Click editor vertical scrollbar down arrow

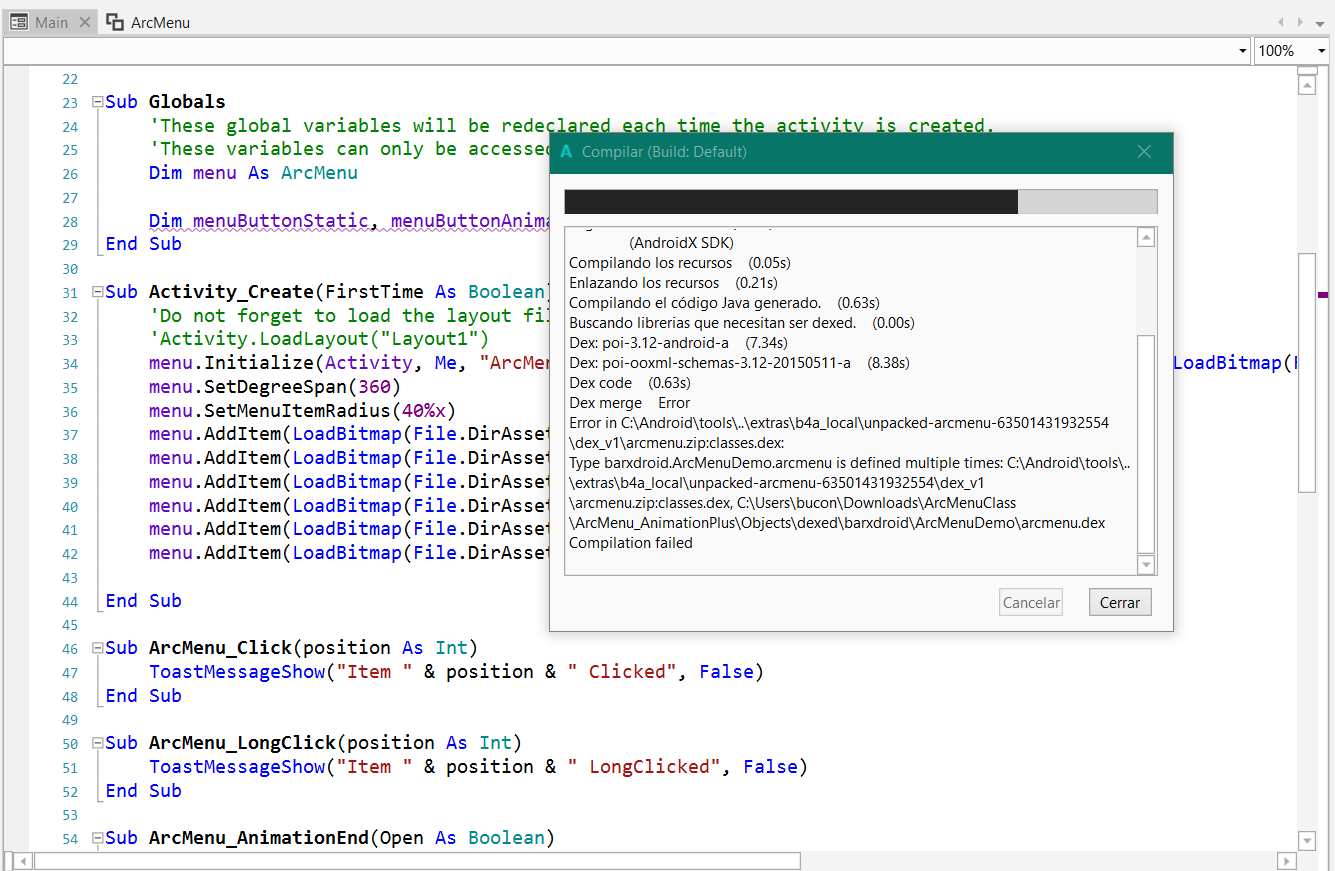[x=1307, y=840]
